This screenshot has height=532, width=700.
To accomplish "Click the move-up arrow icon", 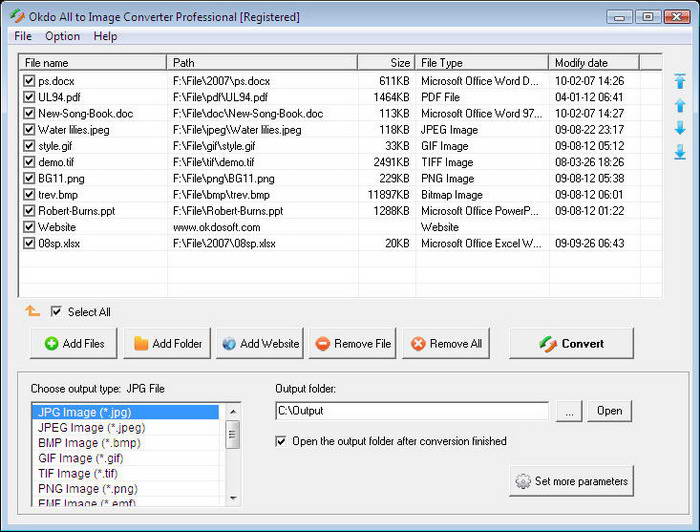I will [x=680, y=105].
